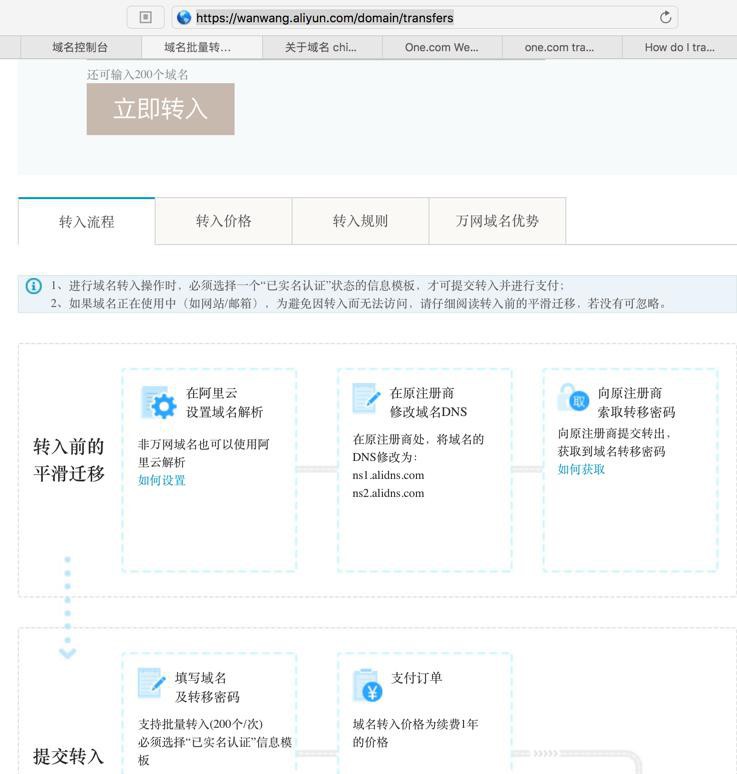Switch to one.com tra... browser tab
Viewport: 737px width, 774px height.
click(x=562, y=47)
